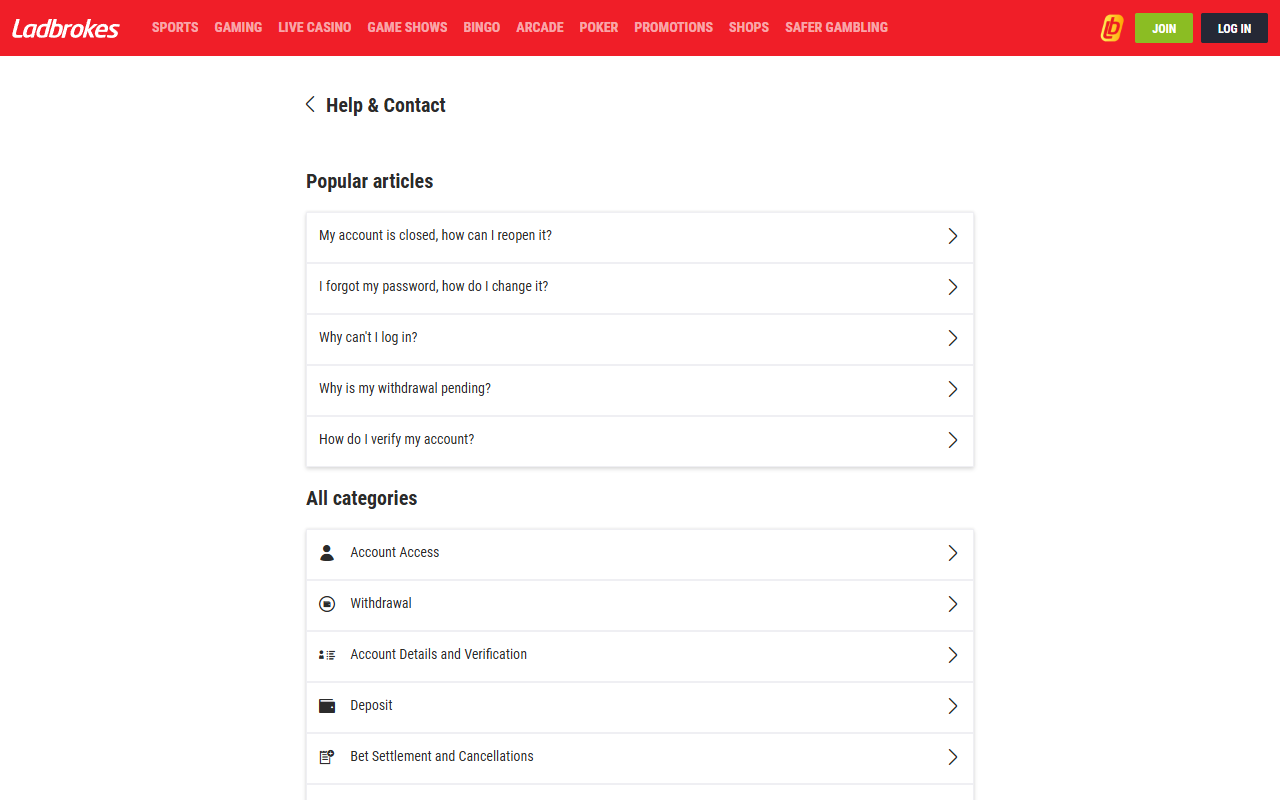The height and width of the screenshot is (800, 1280).
Task: Click the Bet Settlement and Cancellations icon
Action: (x=327, y=757)
